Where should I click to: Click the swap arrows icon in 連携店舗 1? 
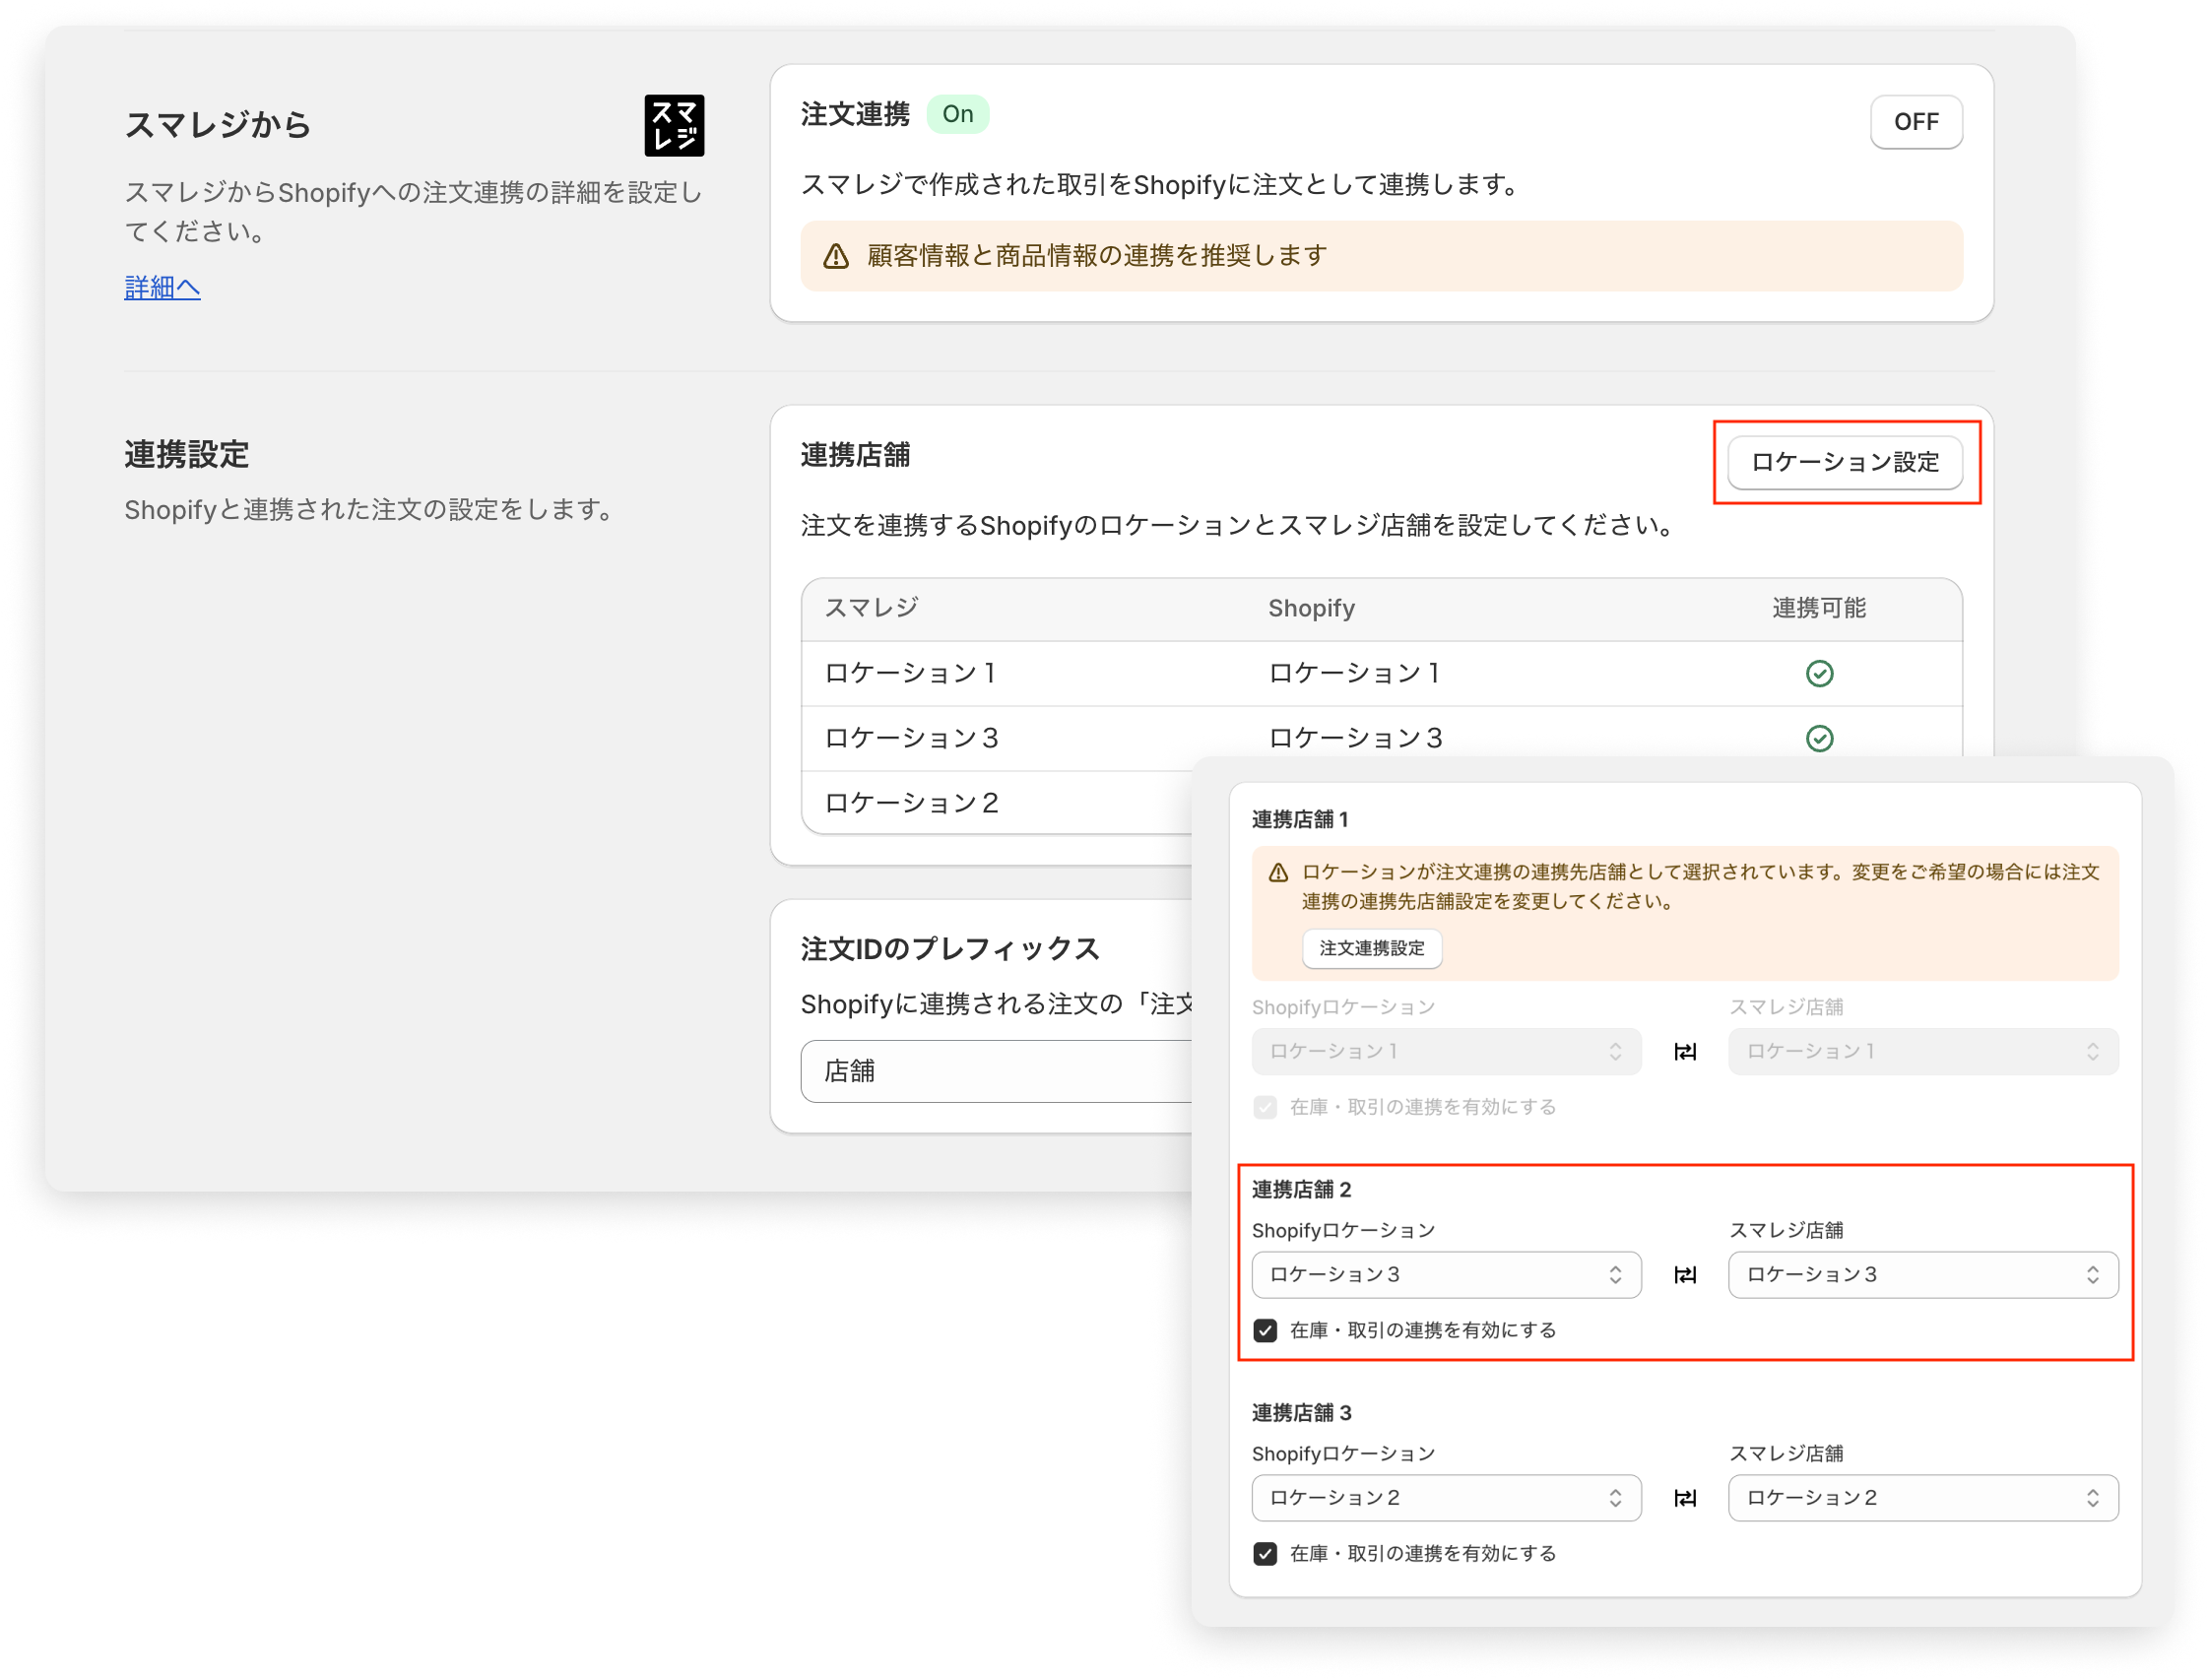pos(1685,1052)
